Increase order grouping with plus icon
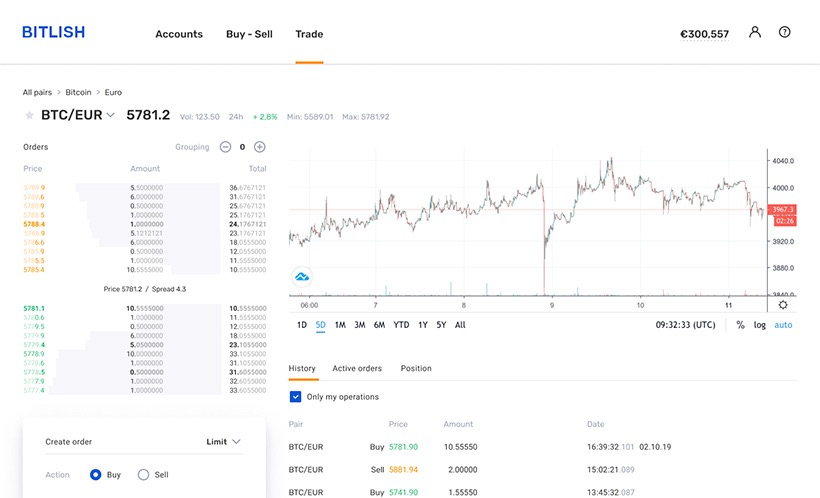 (260, 147)
